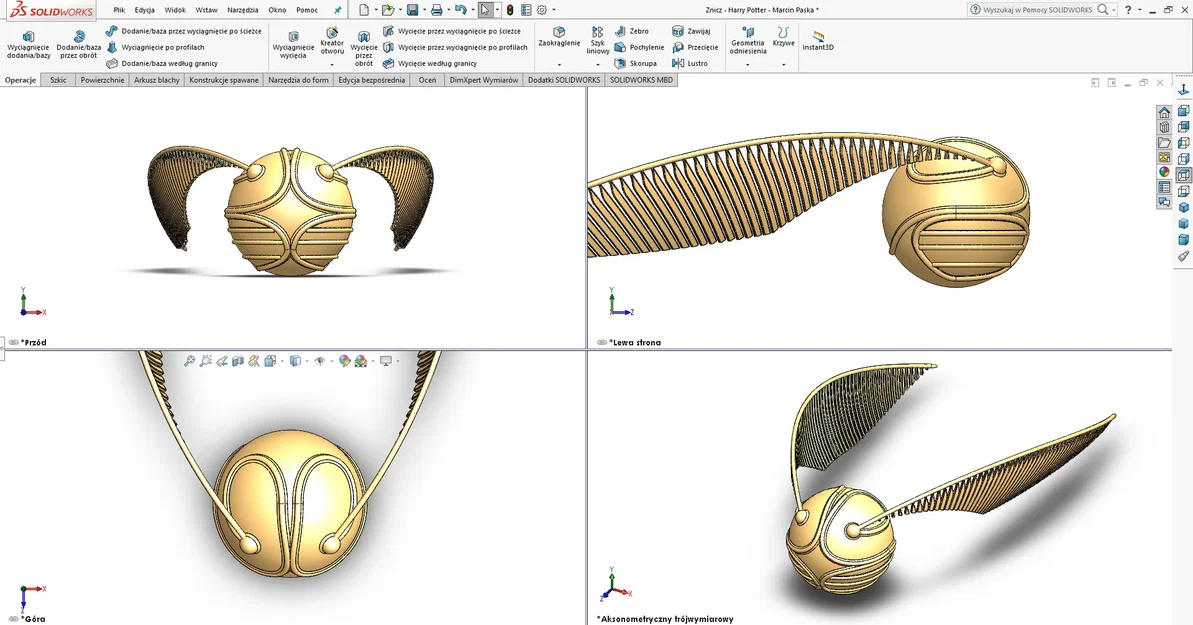Open the Section View tool
The image size is (1193, 625).
coord(238,362)
